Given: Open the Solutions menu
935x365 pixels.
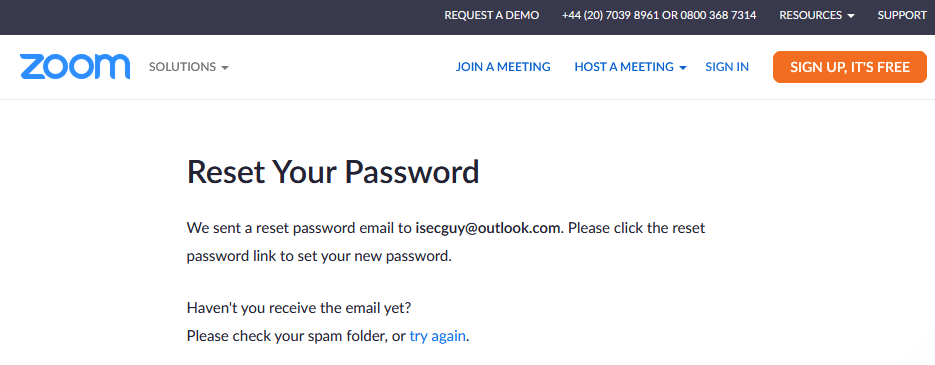Looking at the screenshot, I should 188,67.
